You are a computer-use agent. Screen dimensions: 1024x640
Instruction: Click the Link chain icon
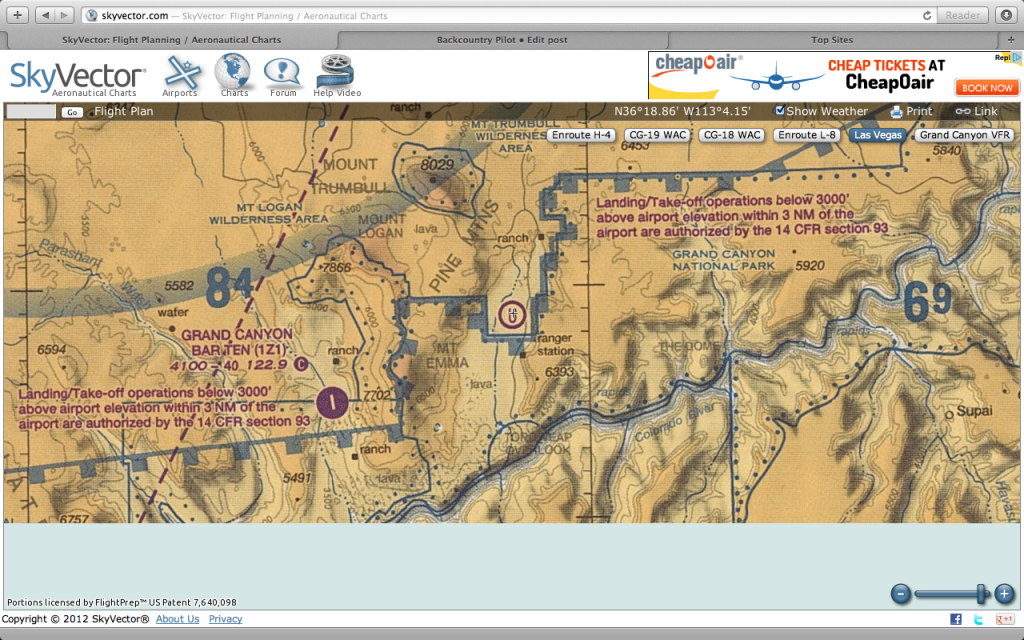click(962, 112)
